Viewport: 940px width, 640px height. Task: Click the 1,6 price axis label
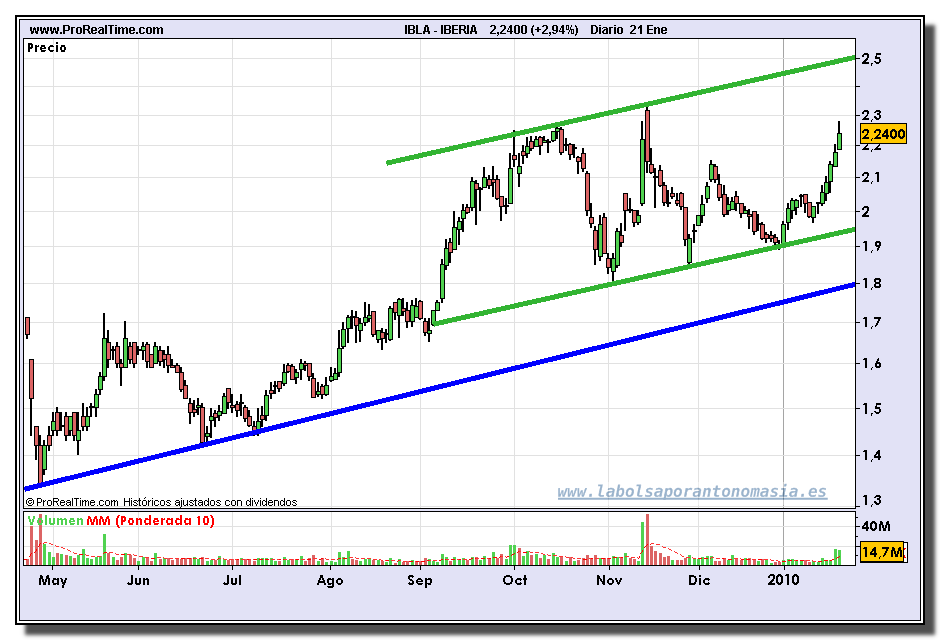tap(871, 363)
